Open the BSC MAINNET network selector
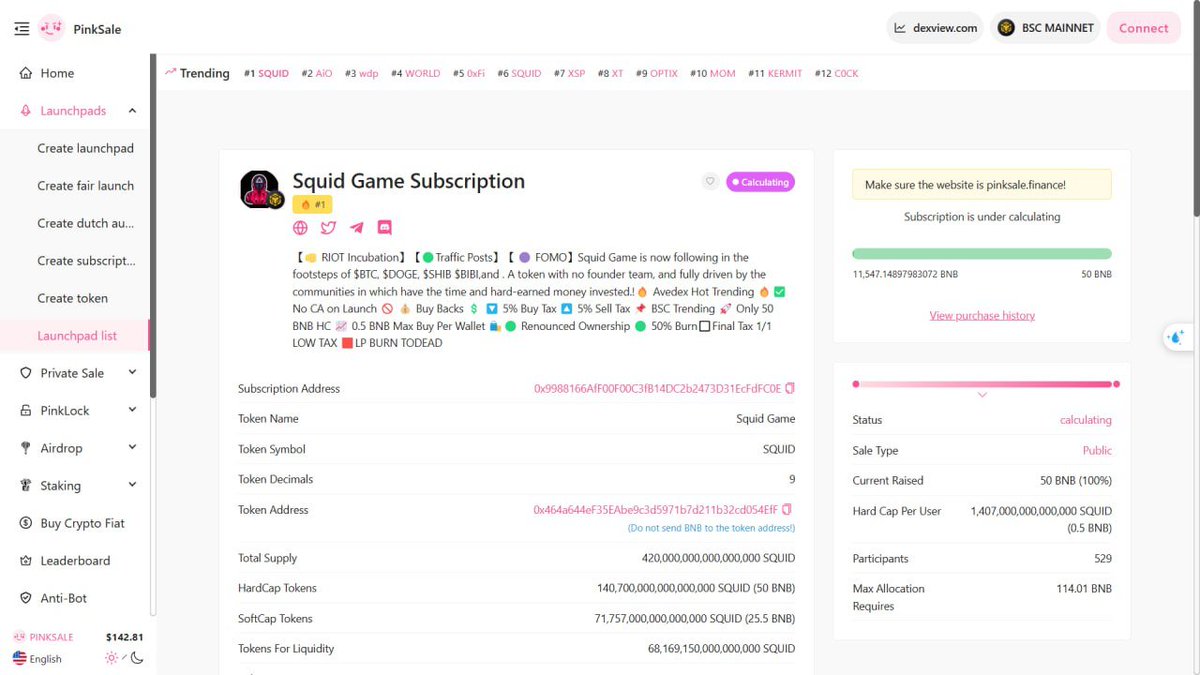The height and width of the screenshot is (675, 1200). click(1045, 28)
